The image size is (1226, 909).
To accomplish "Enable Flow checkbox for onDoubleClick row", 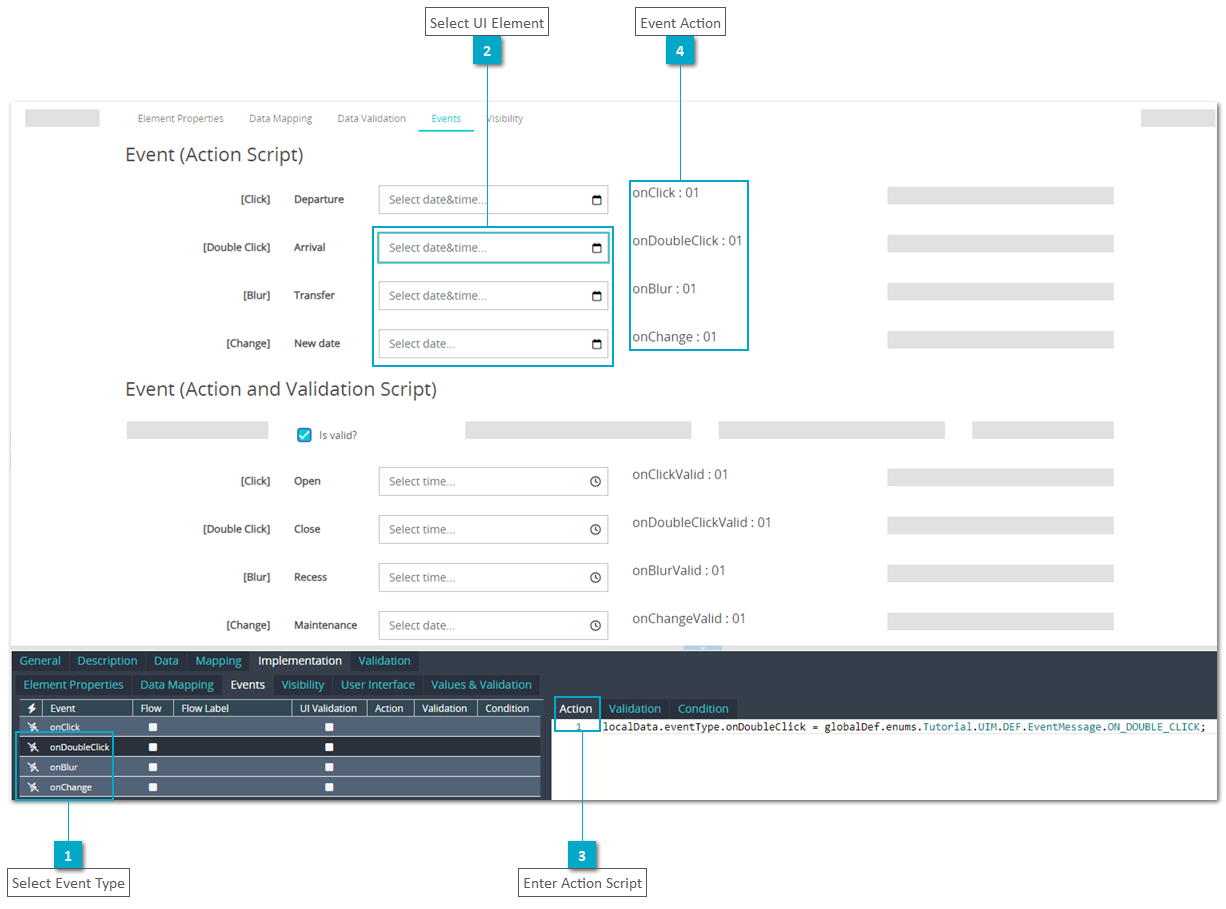I will (153, 747).
